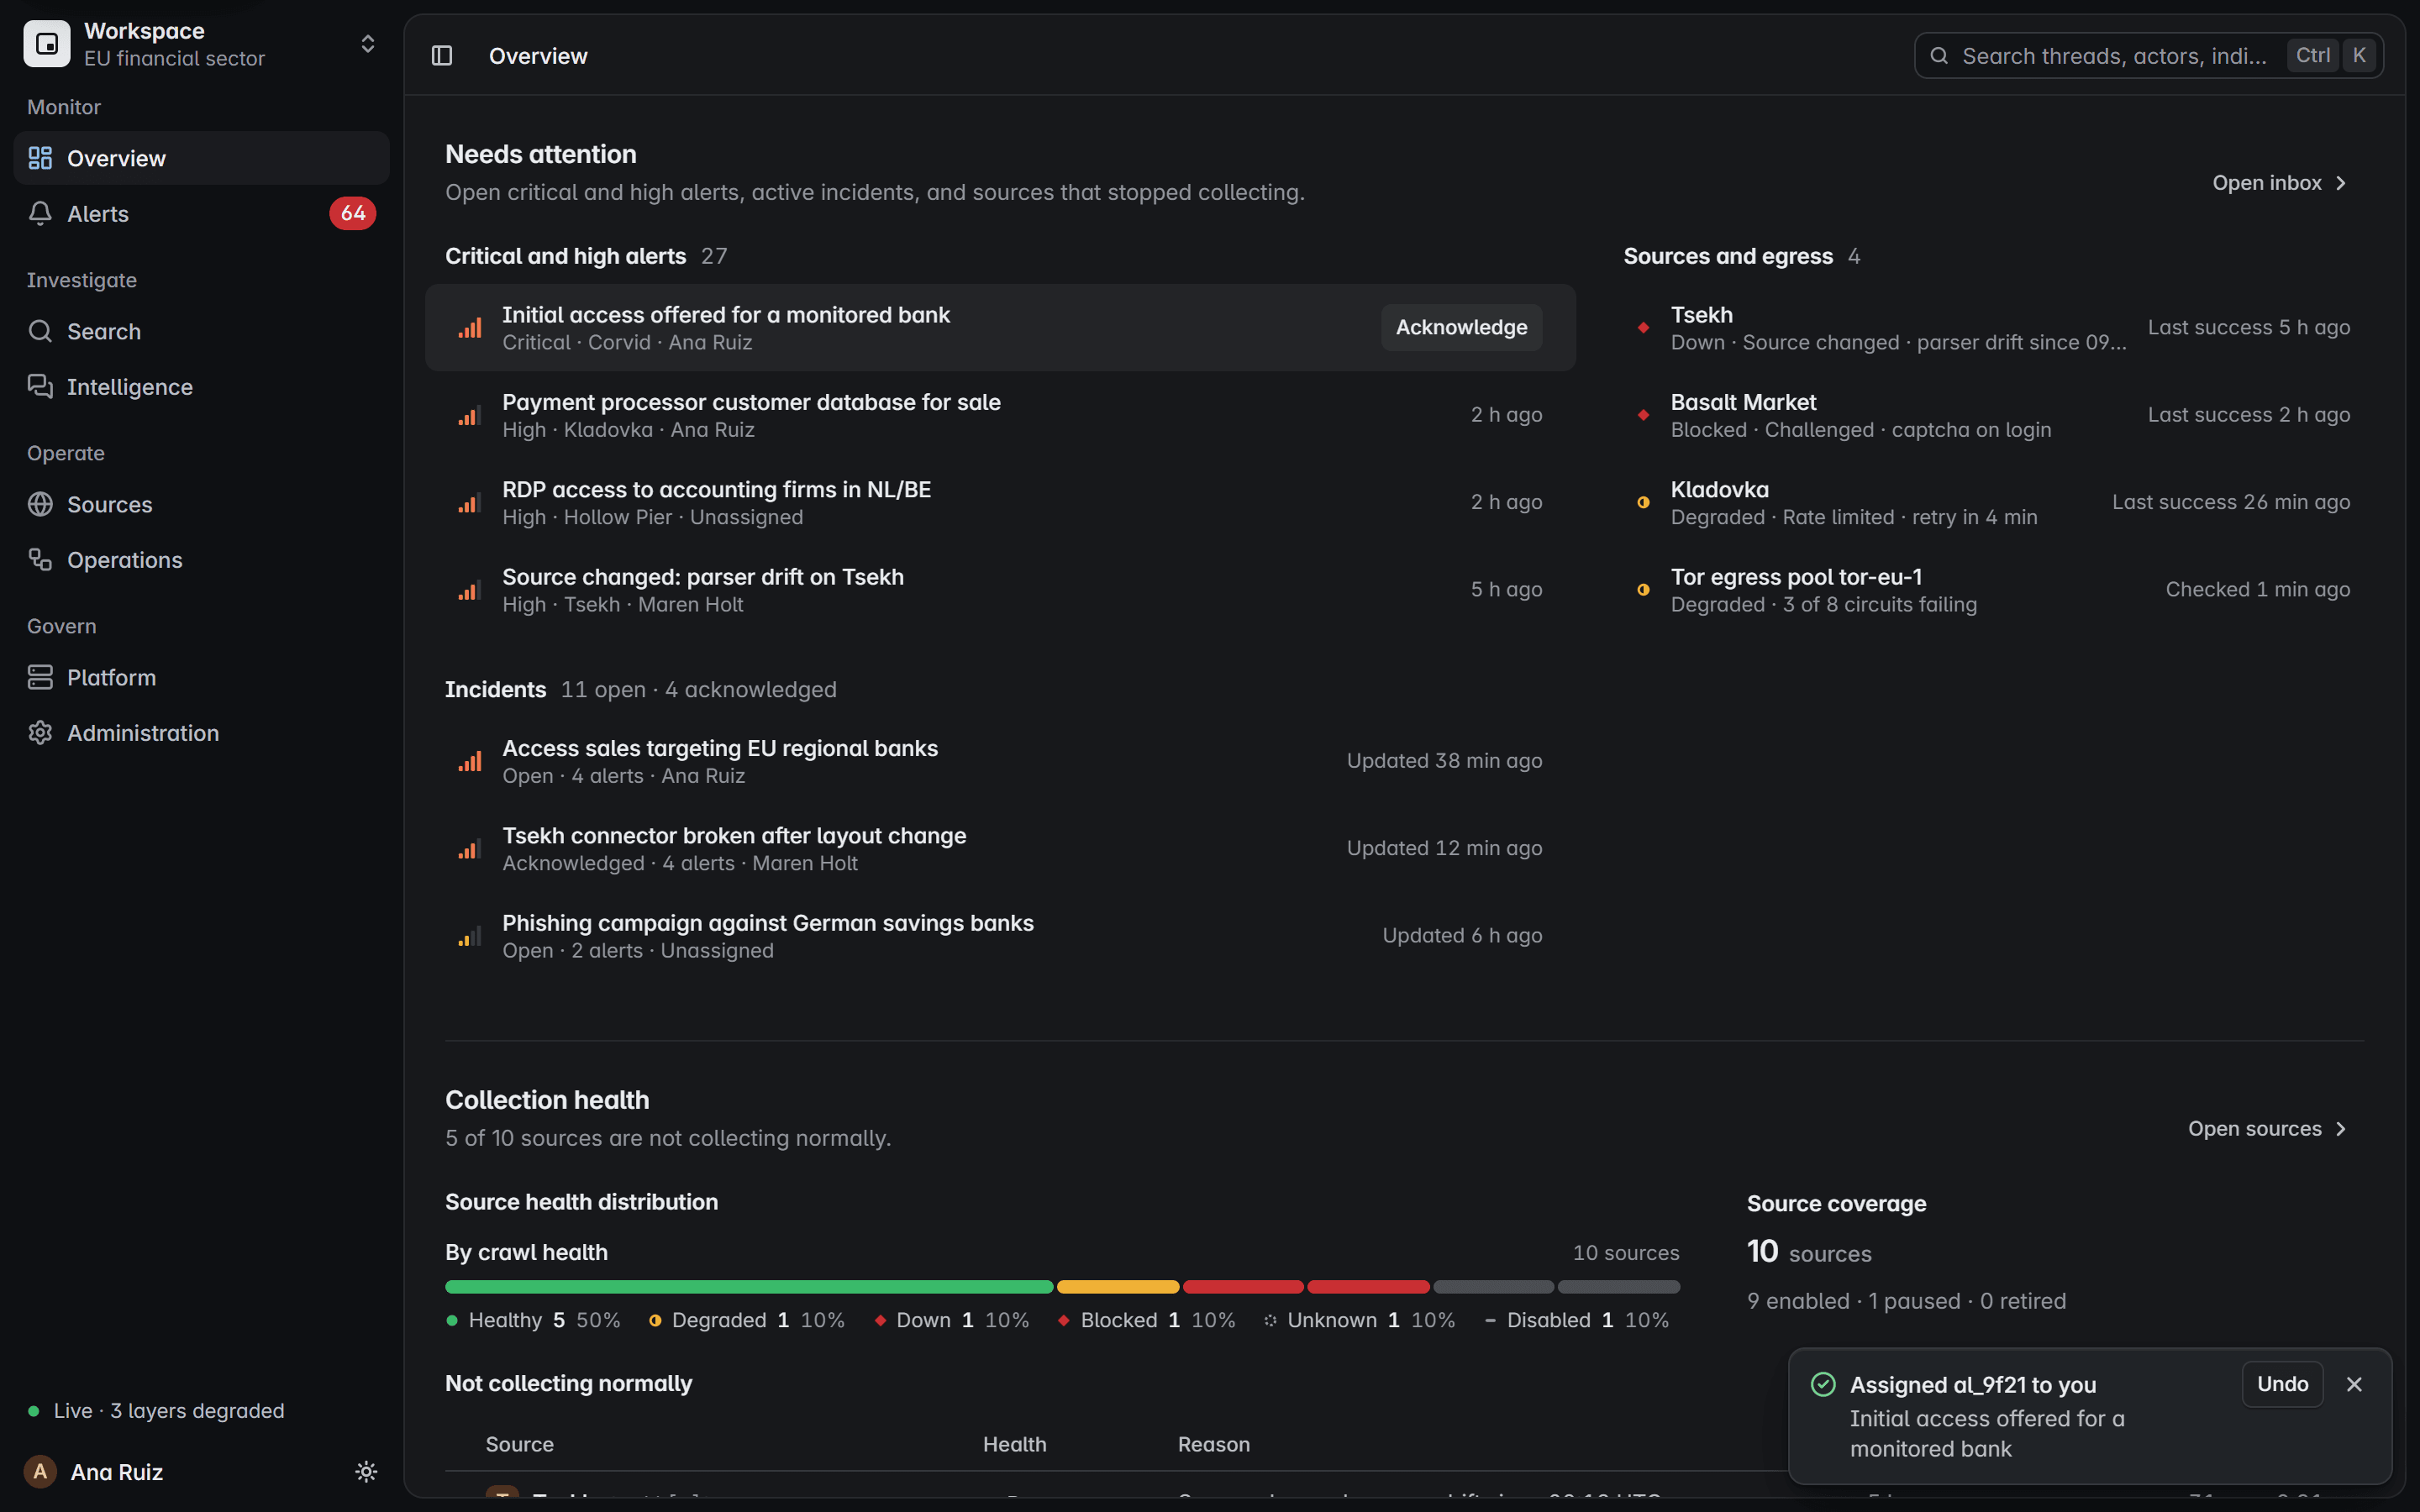Open sources chevron link
Viewport: 2420px width, 1512px height.
[x=2267, y=1128]
